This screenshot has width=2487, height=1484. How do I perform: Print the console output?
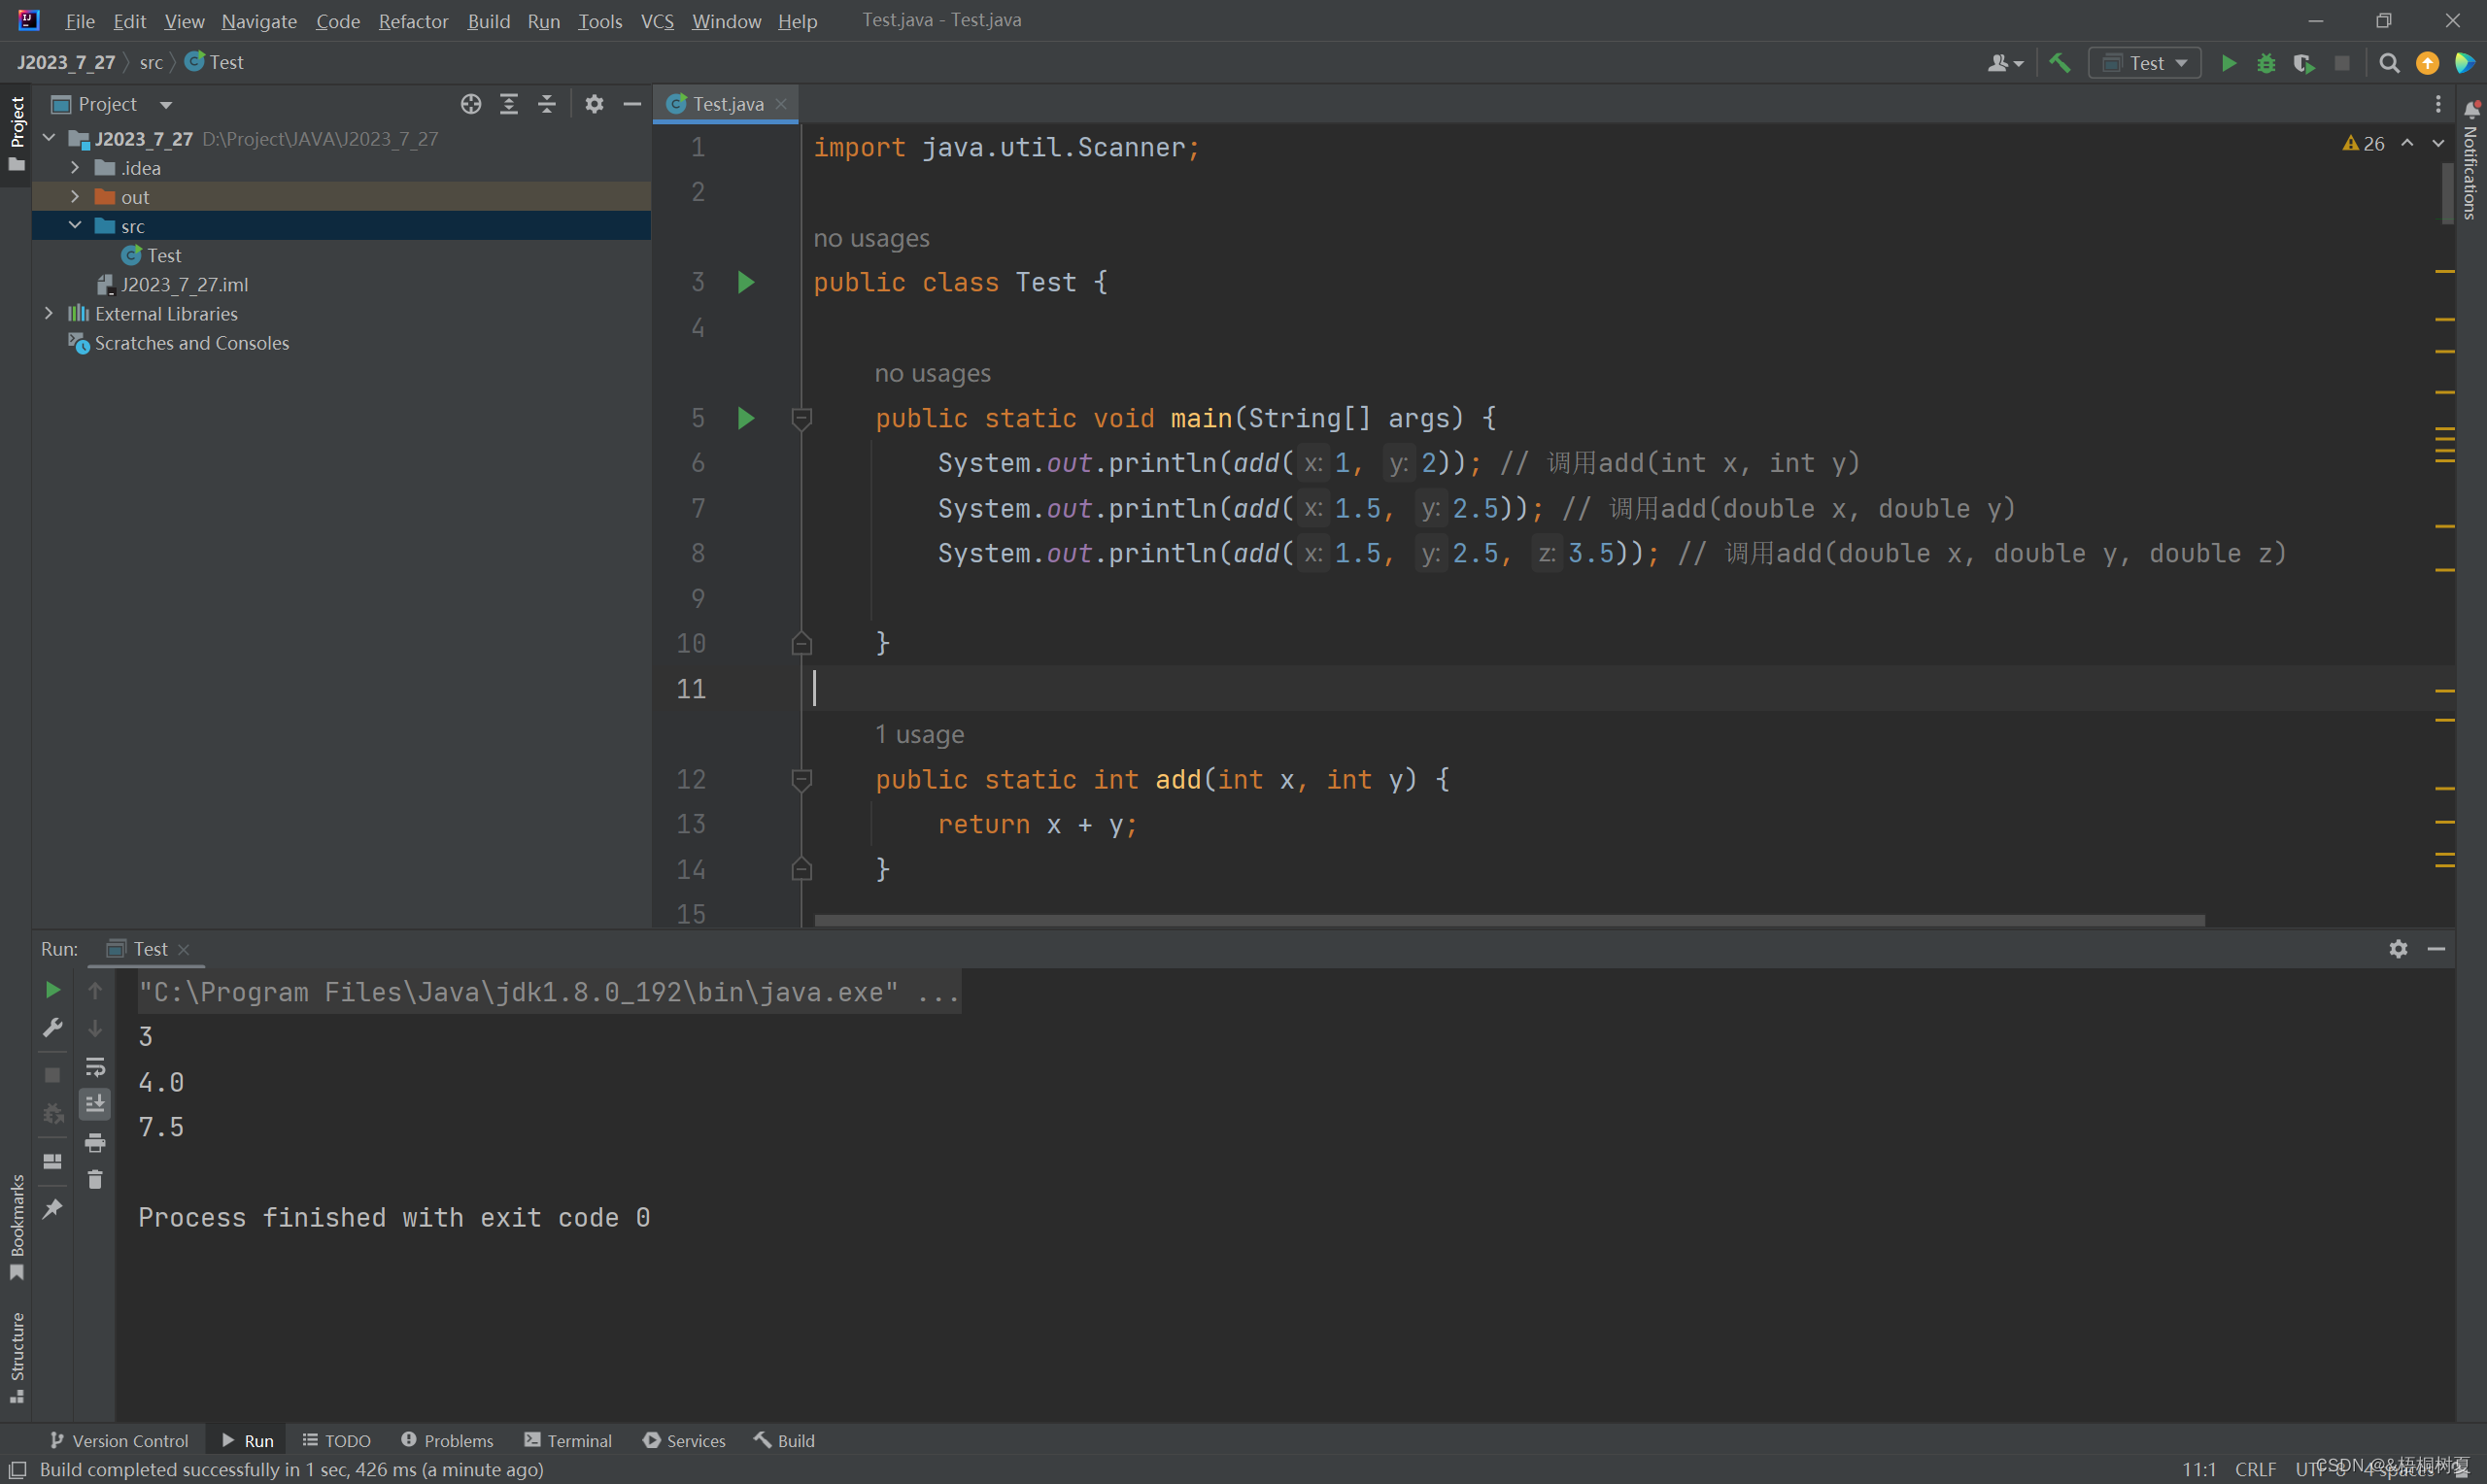(x=95, y=1142)
